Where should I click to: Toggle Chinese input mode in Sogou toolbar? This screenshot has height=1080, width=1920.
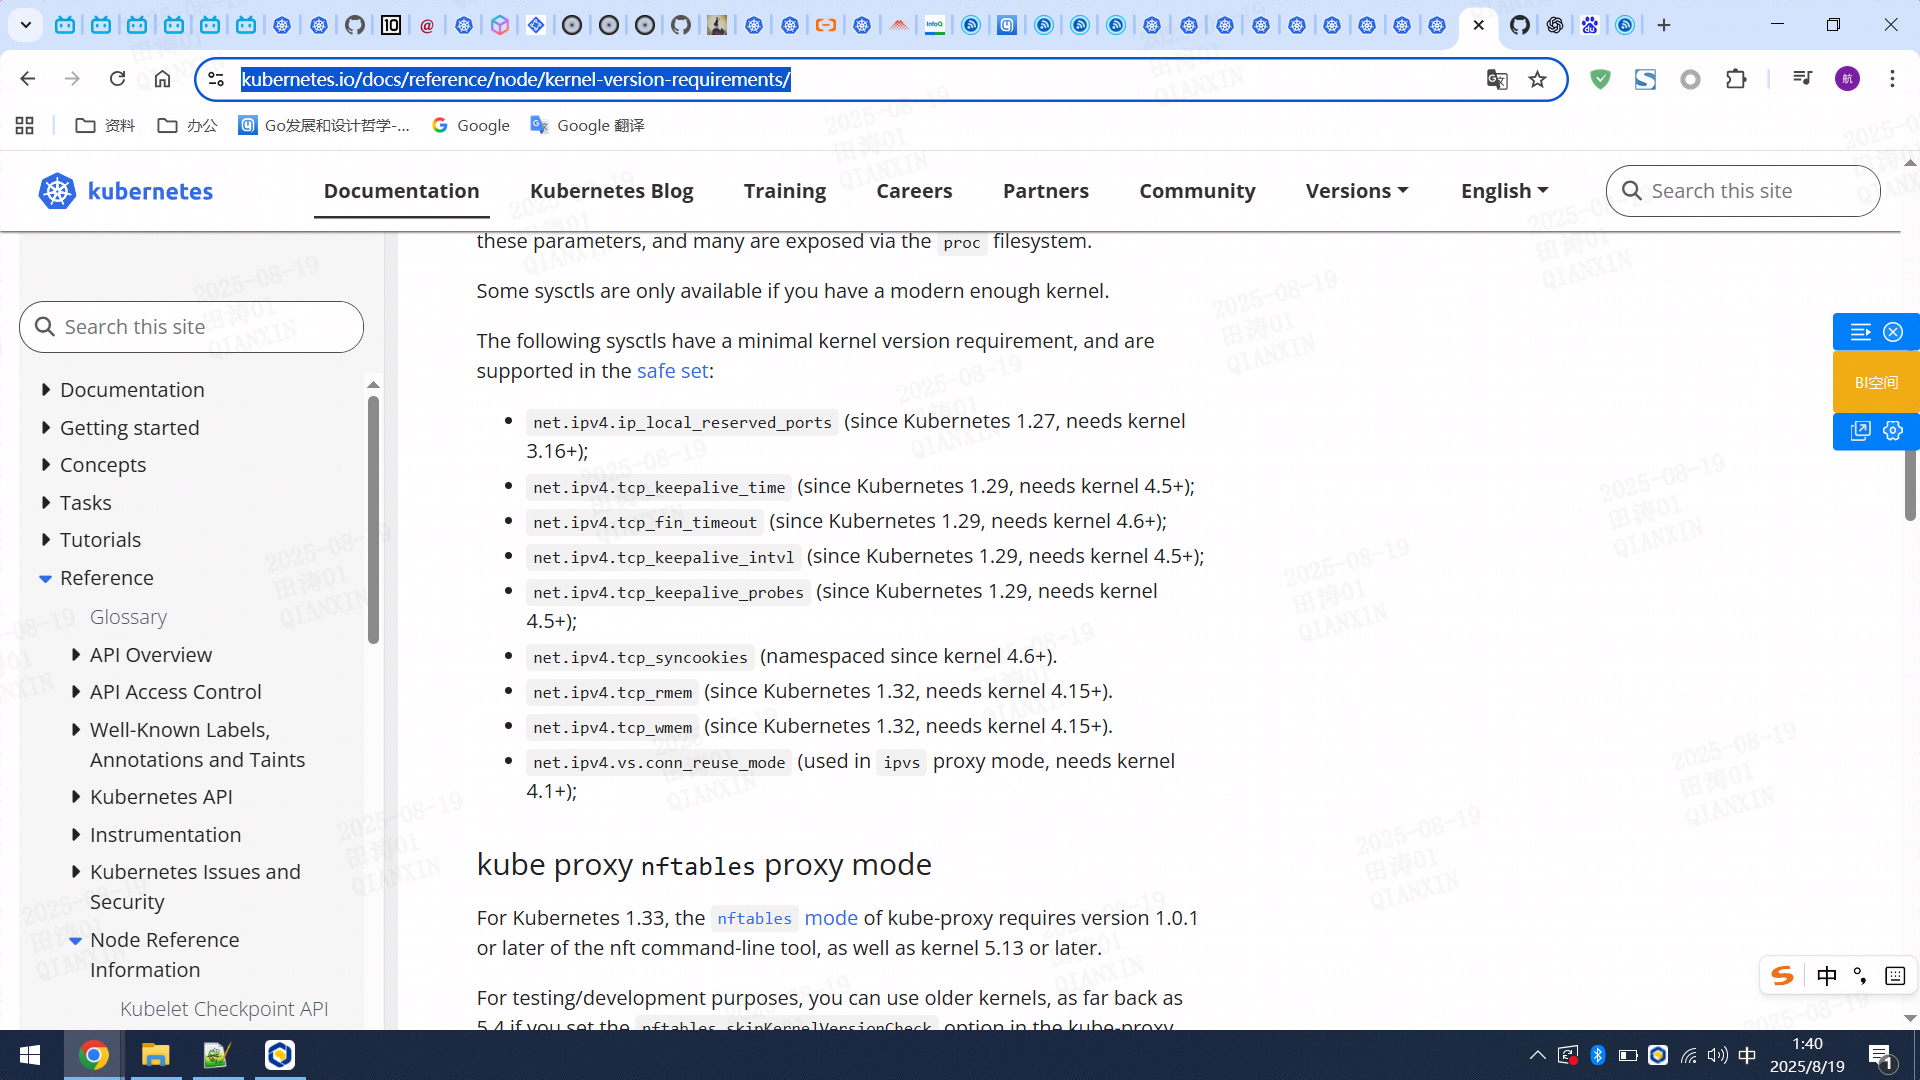point(1826,976)
